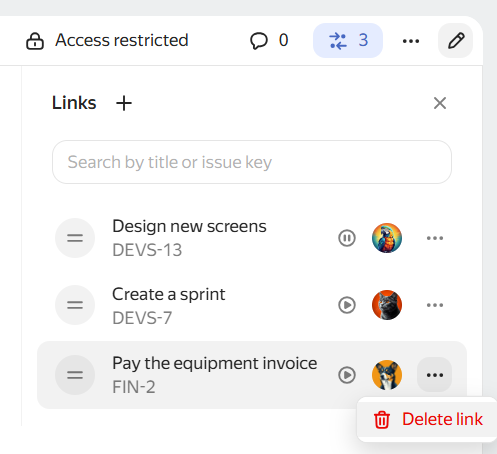Click relation icon beside Create a sprint
The image size is (497, 454).
tap(75, 305)
